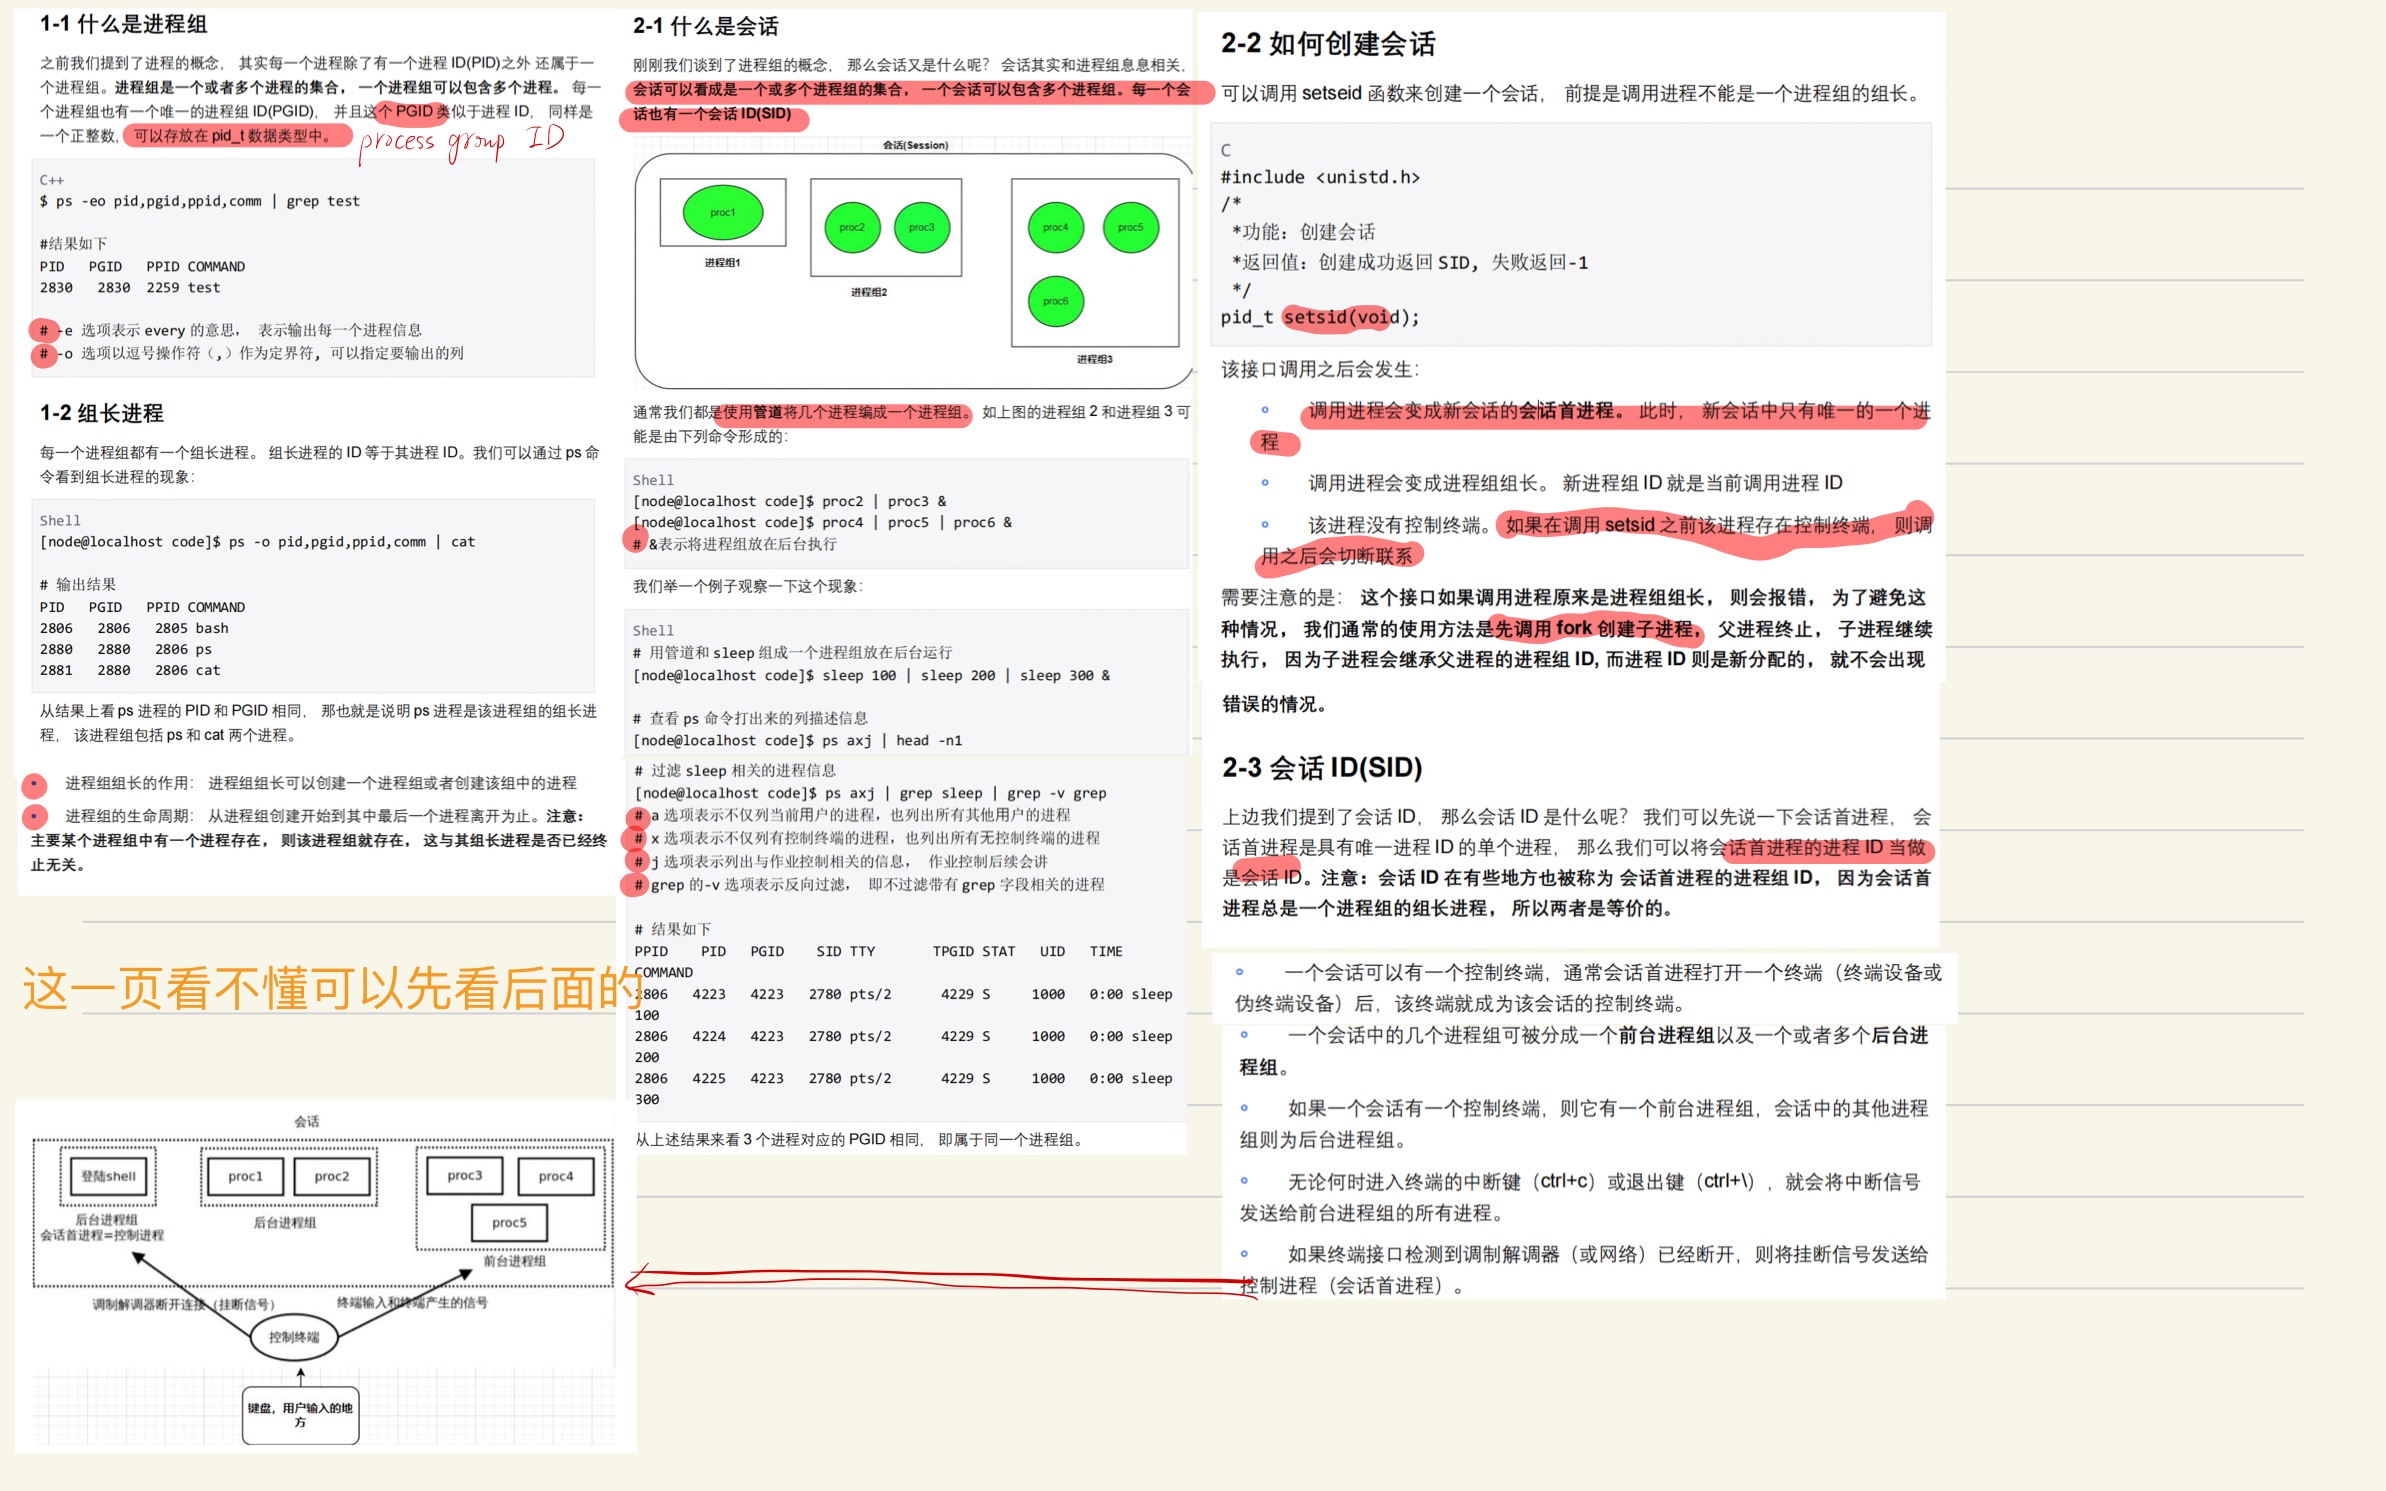Expand the section 2-3 会话ID(SID)

tap(1321, 768)
